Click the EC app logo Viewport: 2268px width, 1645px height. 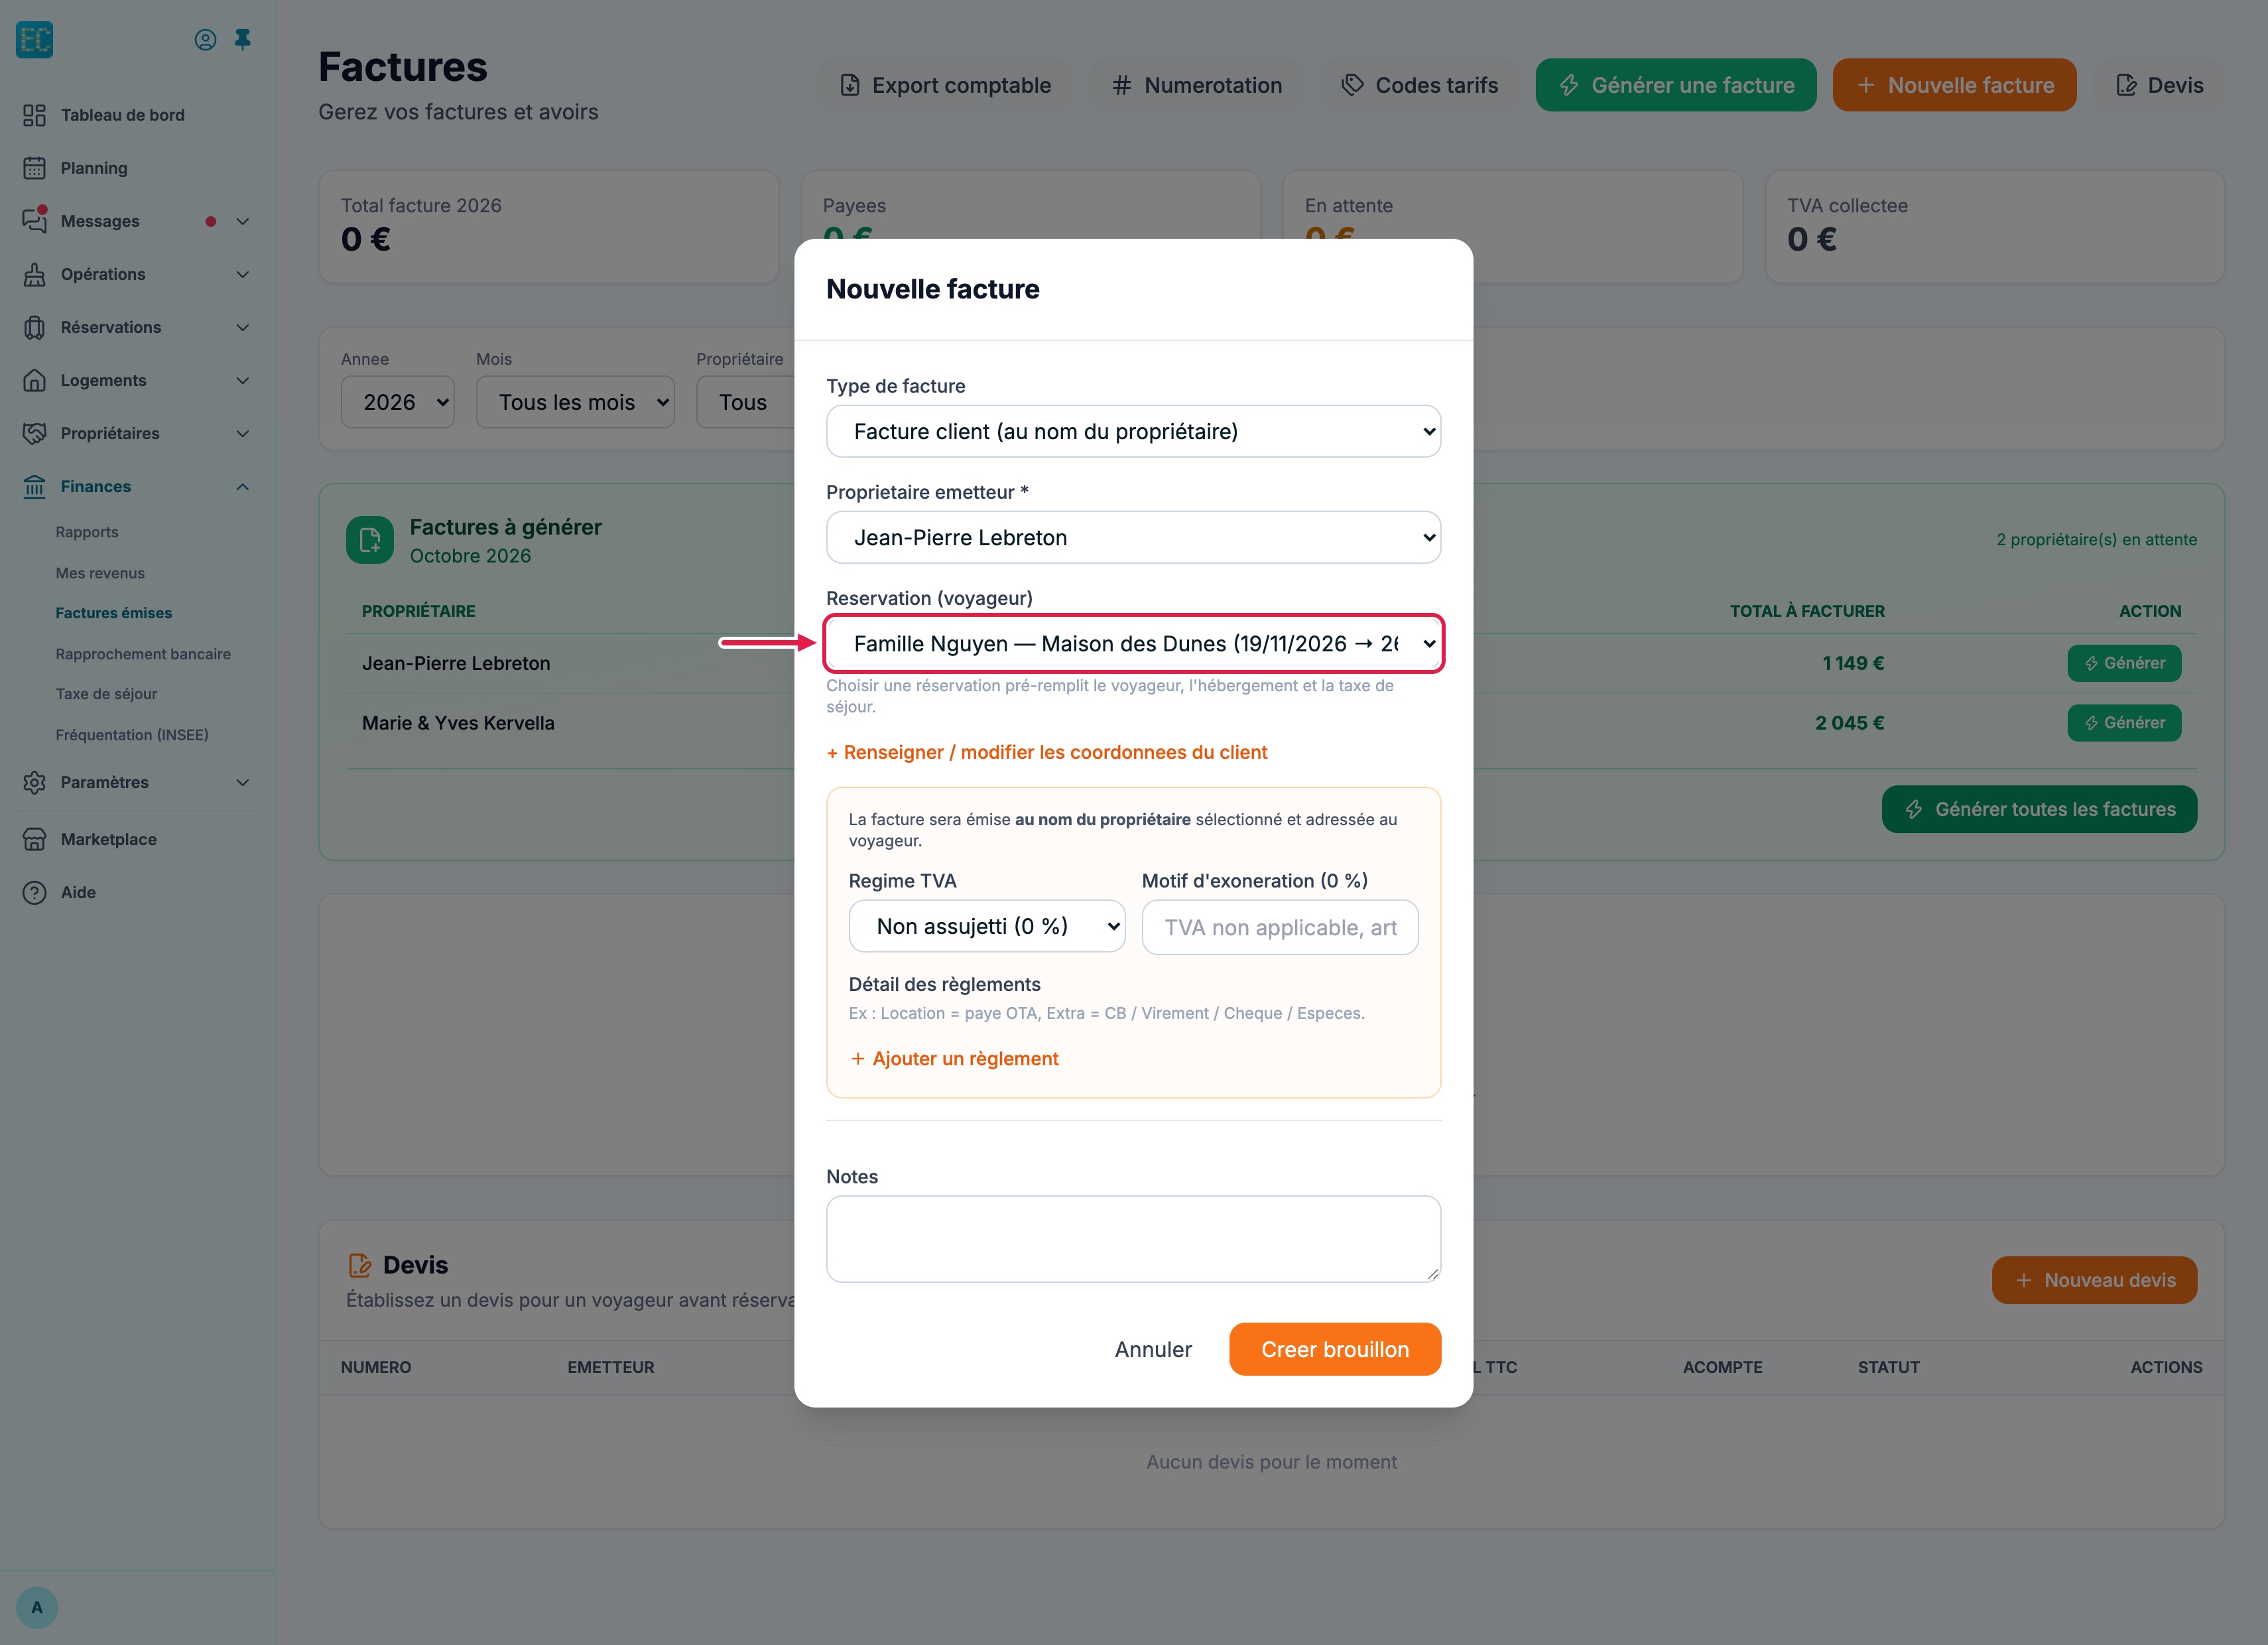click(35, 40)
